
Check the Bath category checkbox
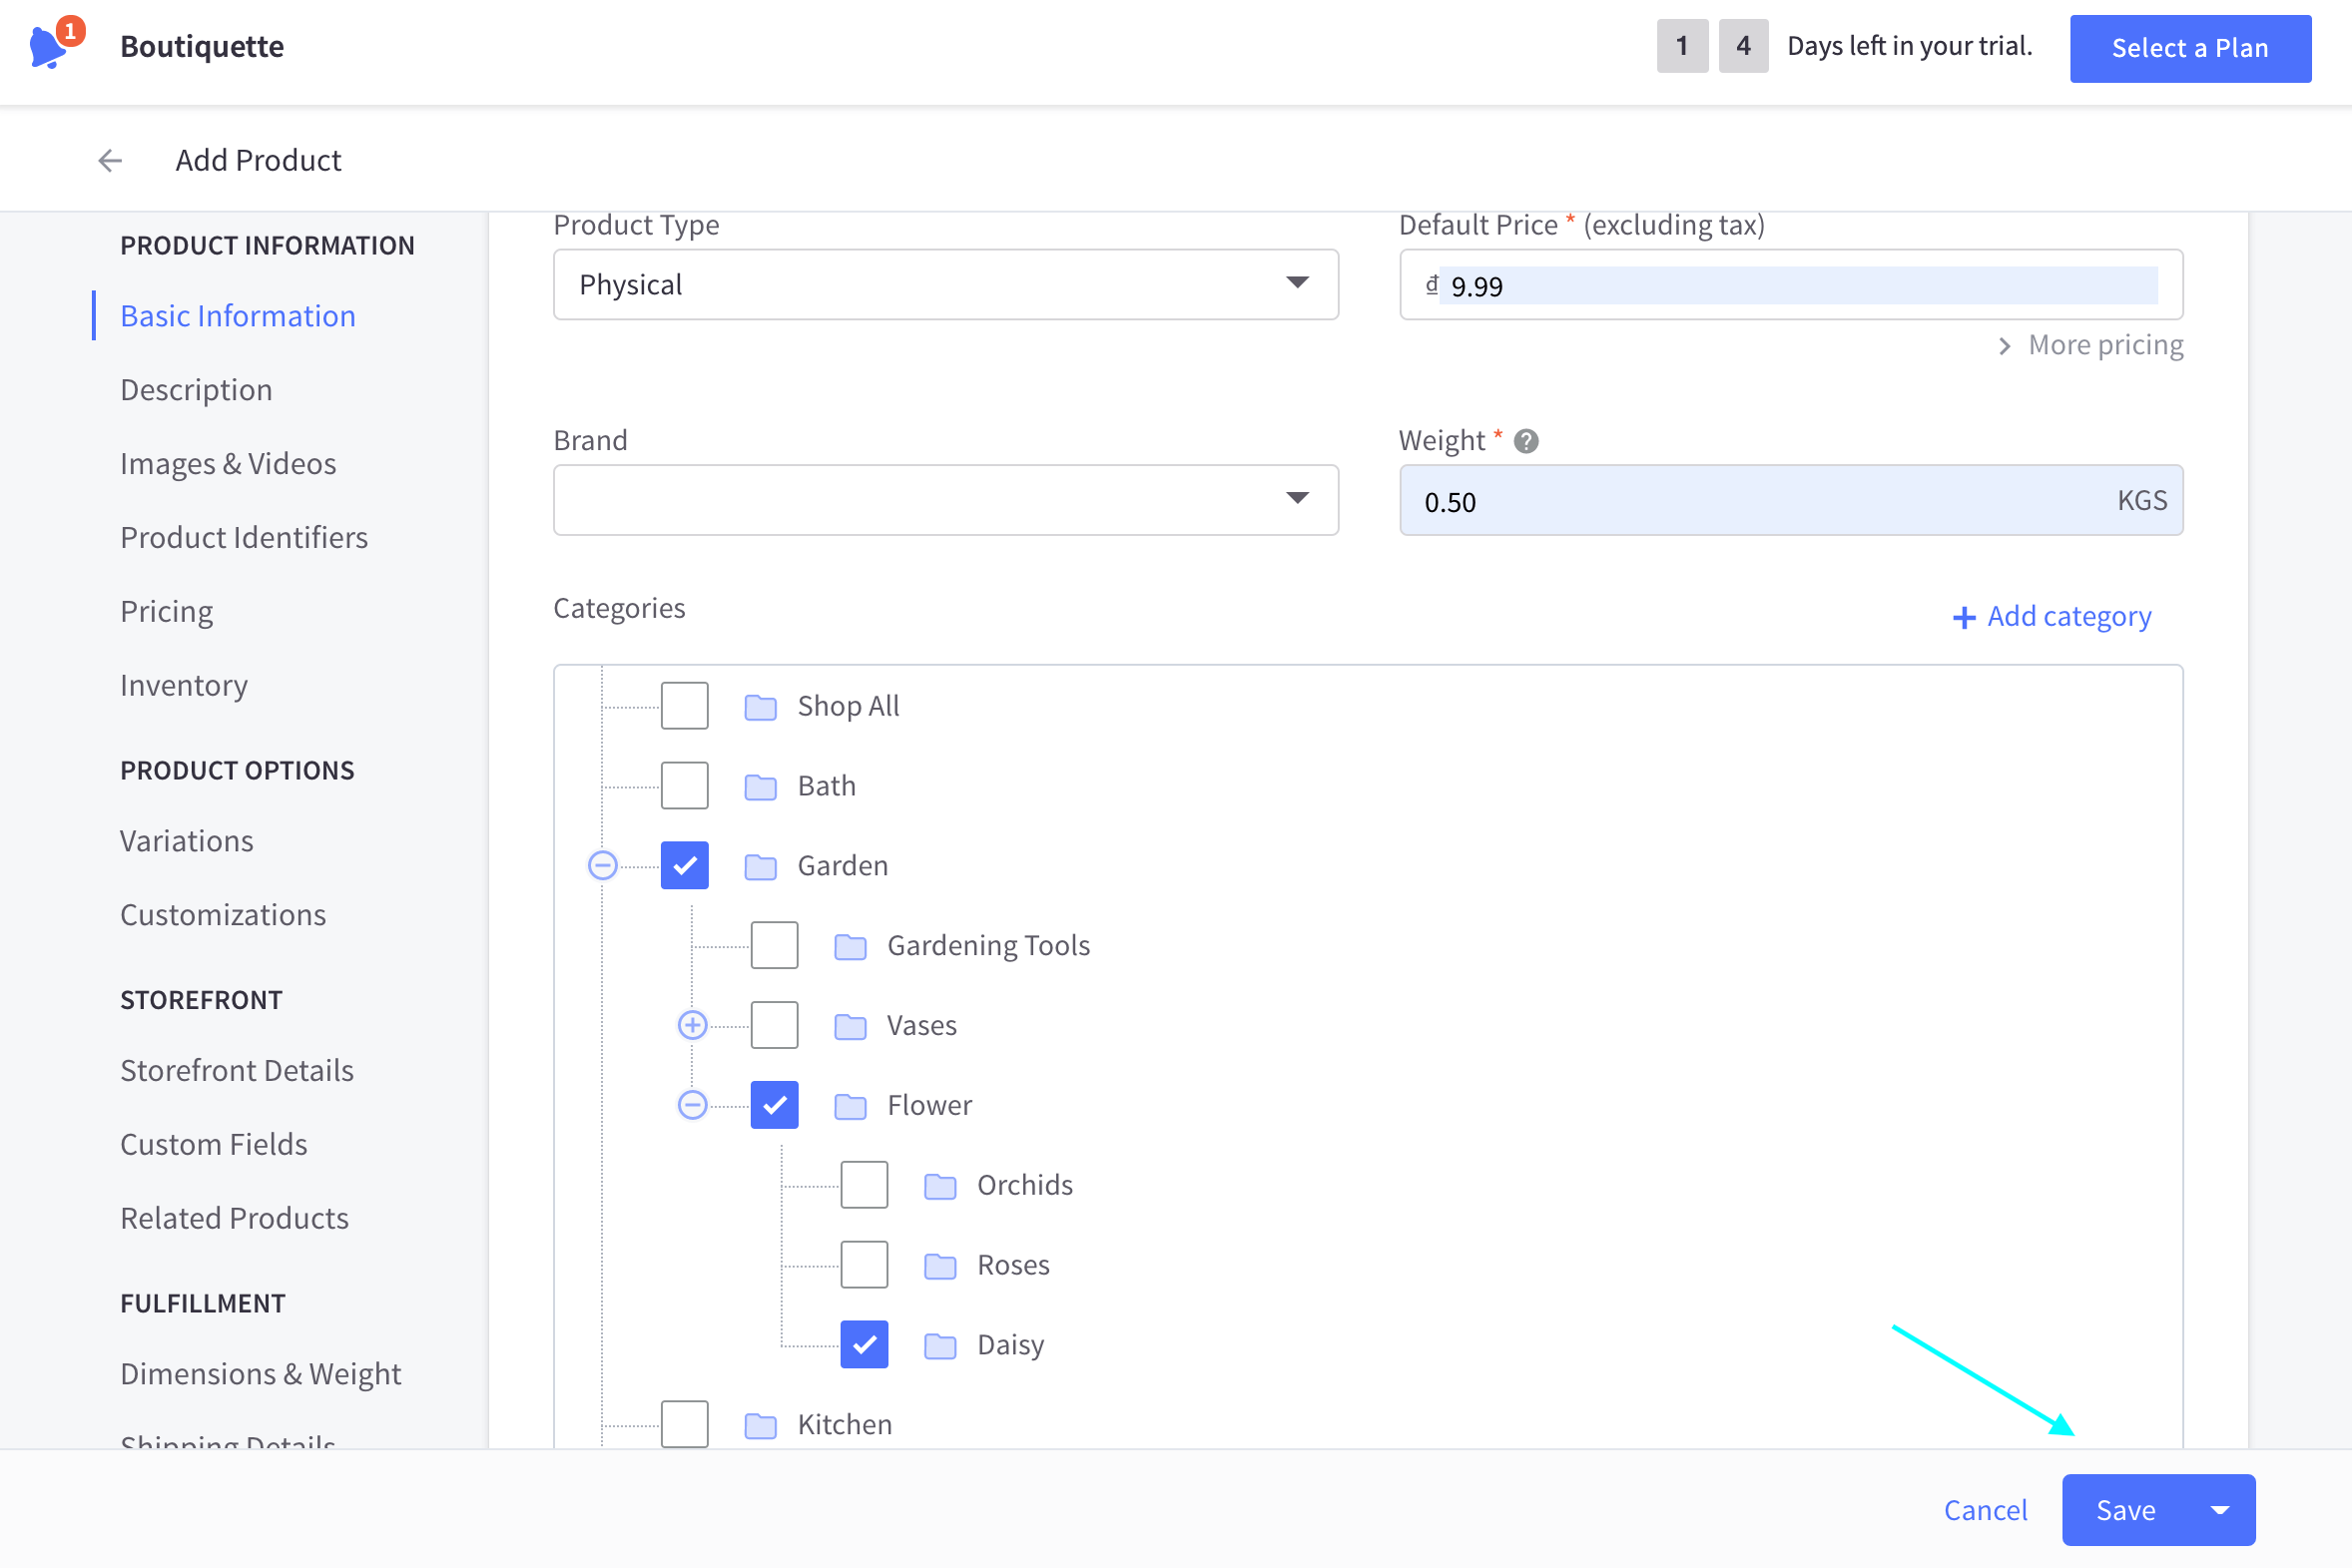point(684,786)
